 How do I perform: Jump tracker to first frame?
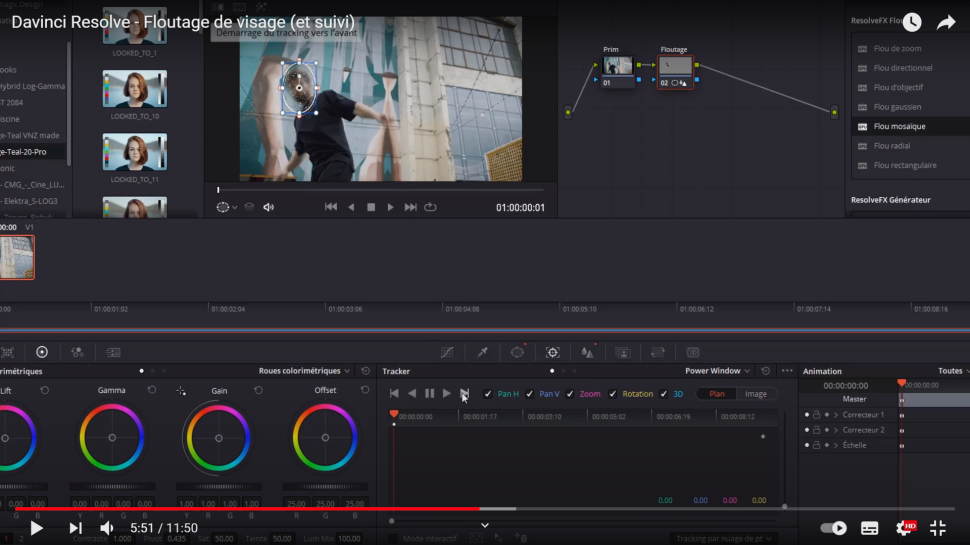tap(394, 393)
